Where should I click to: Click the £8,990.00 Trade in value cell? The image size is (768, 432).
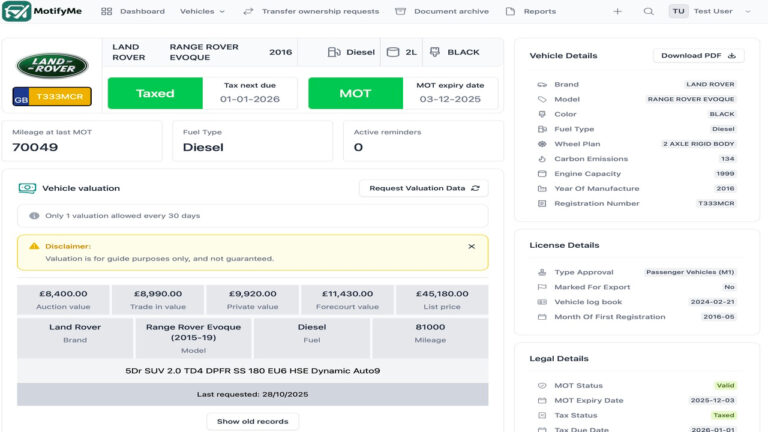(x=158, y=300)
